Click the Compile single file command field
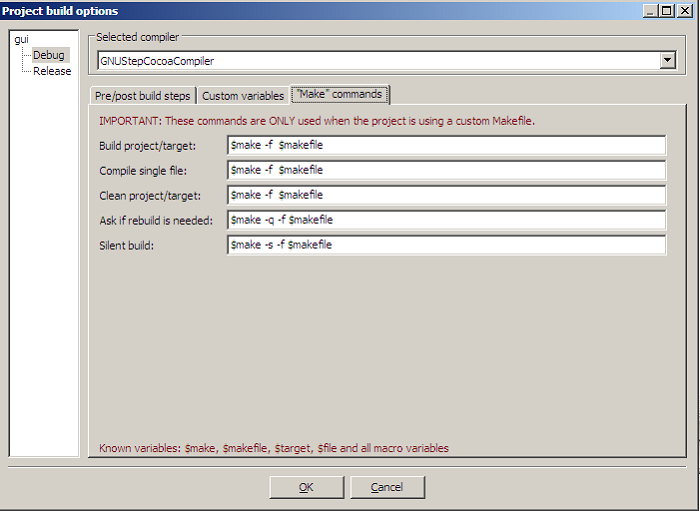The width and height of the screenshot is (700, 511). (446, 170)
